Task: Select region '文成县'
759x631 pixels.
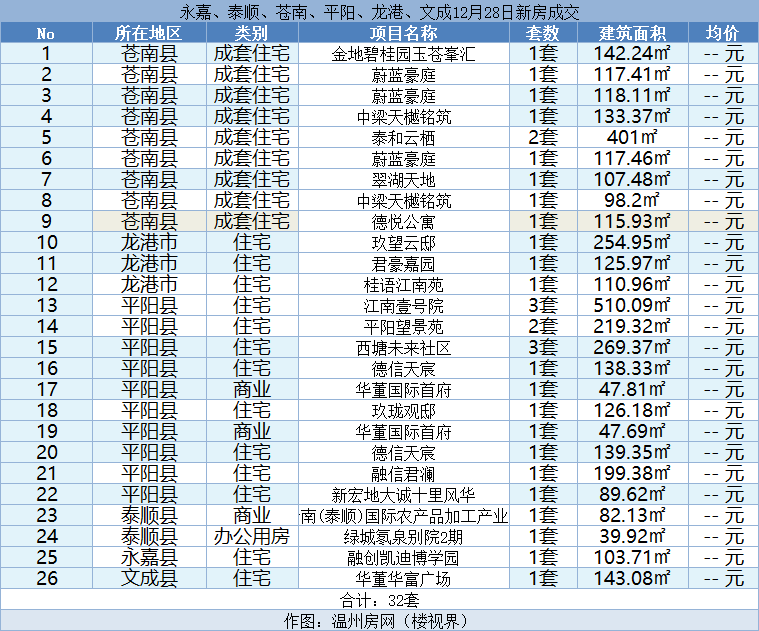Action: 149,578
